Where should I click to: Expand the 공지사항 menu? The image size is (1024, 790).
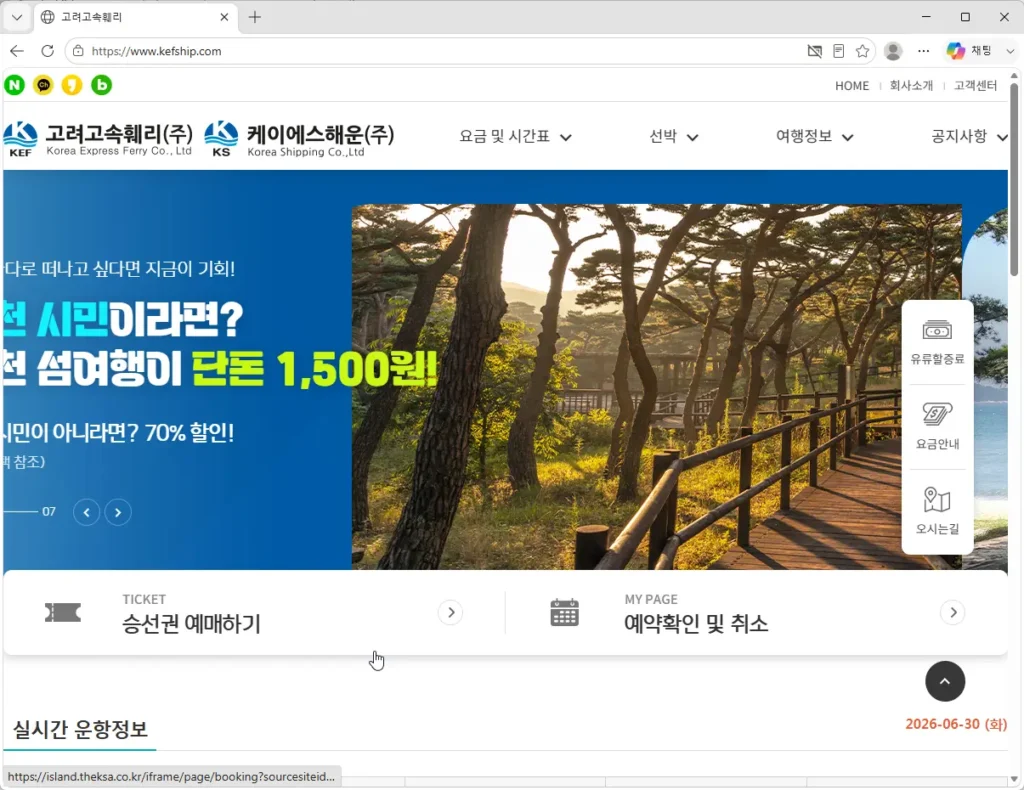click(x=969, y=136)
